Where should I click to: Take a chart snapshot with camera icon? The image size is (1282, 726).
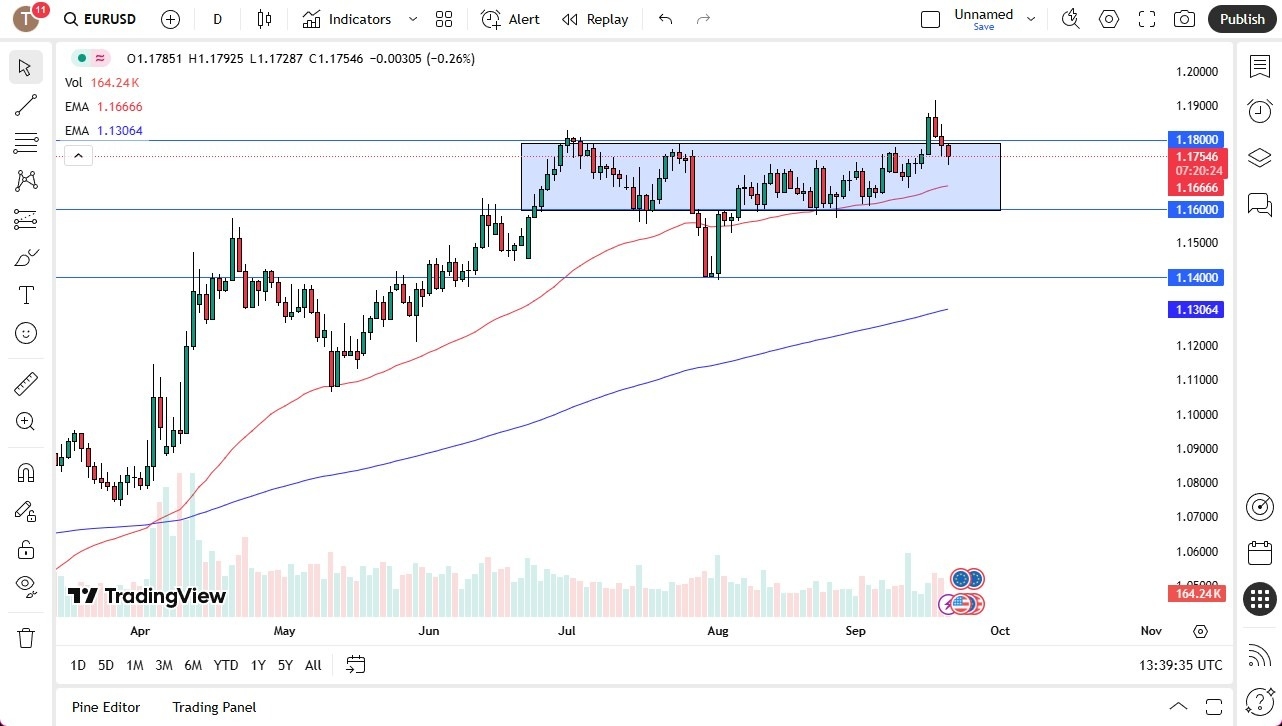1184,18
